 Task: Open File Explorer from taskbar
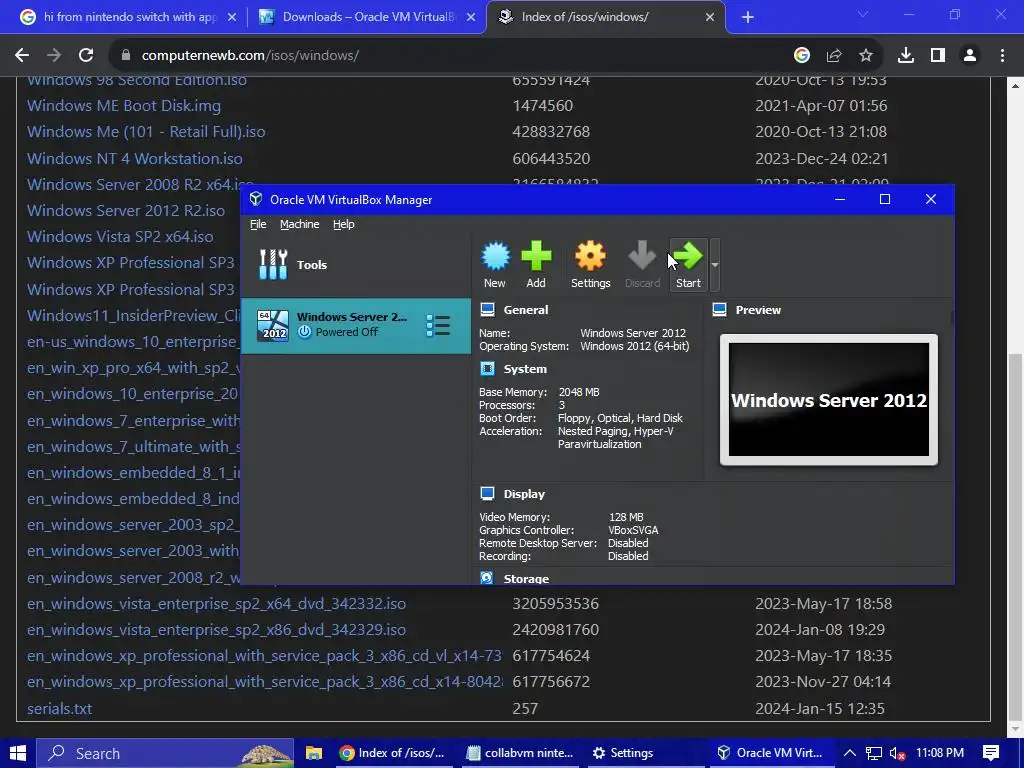click(314, 753)
